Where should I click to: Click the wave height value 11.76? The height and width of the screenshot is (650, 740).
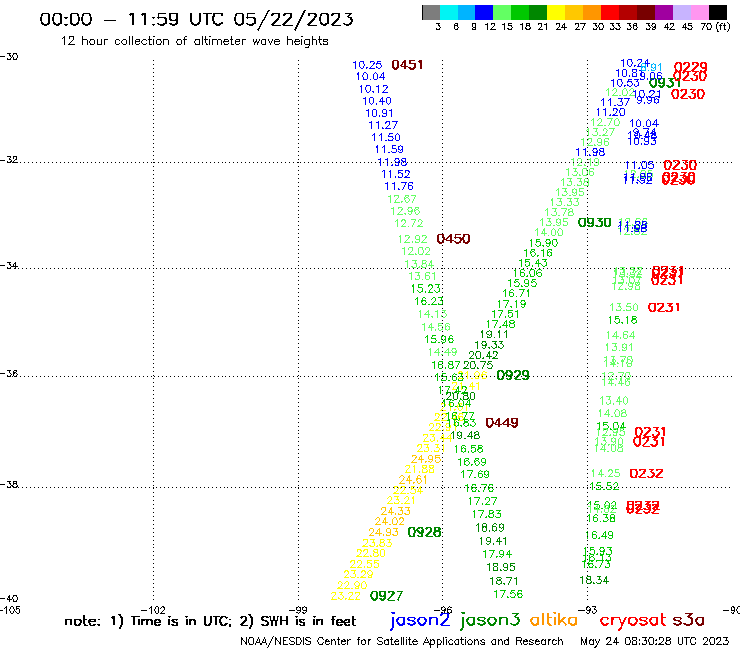point(399,186)
